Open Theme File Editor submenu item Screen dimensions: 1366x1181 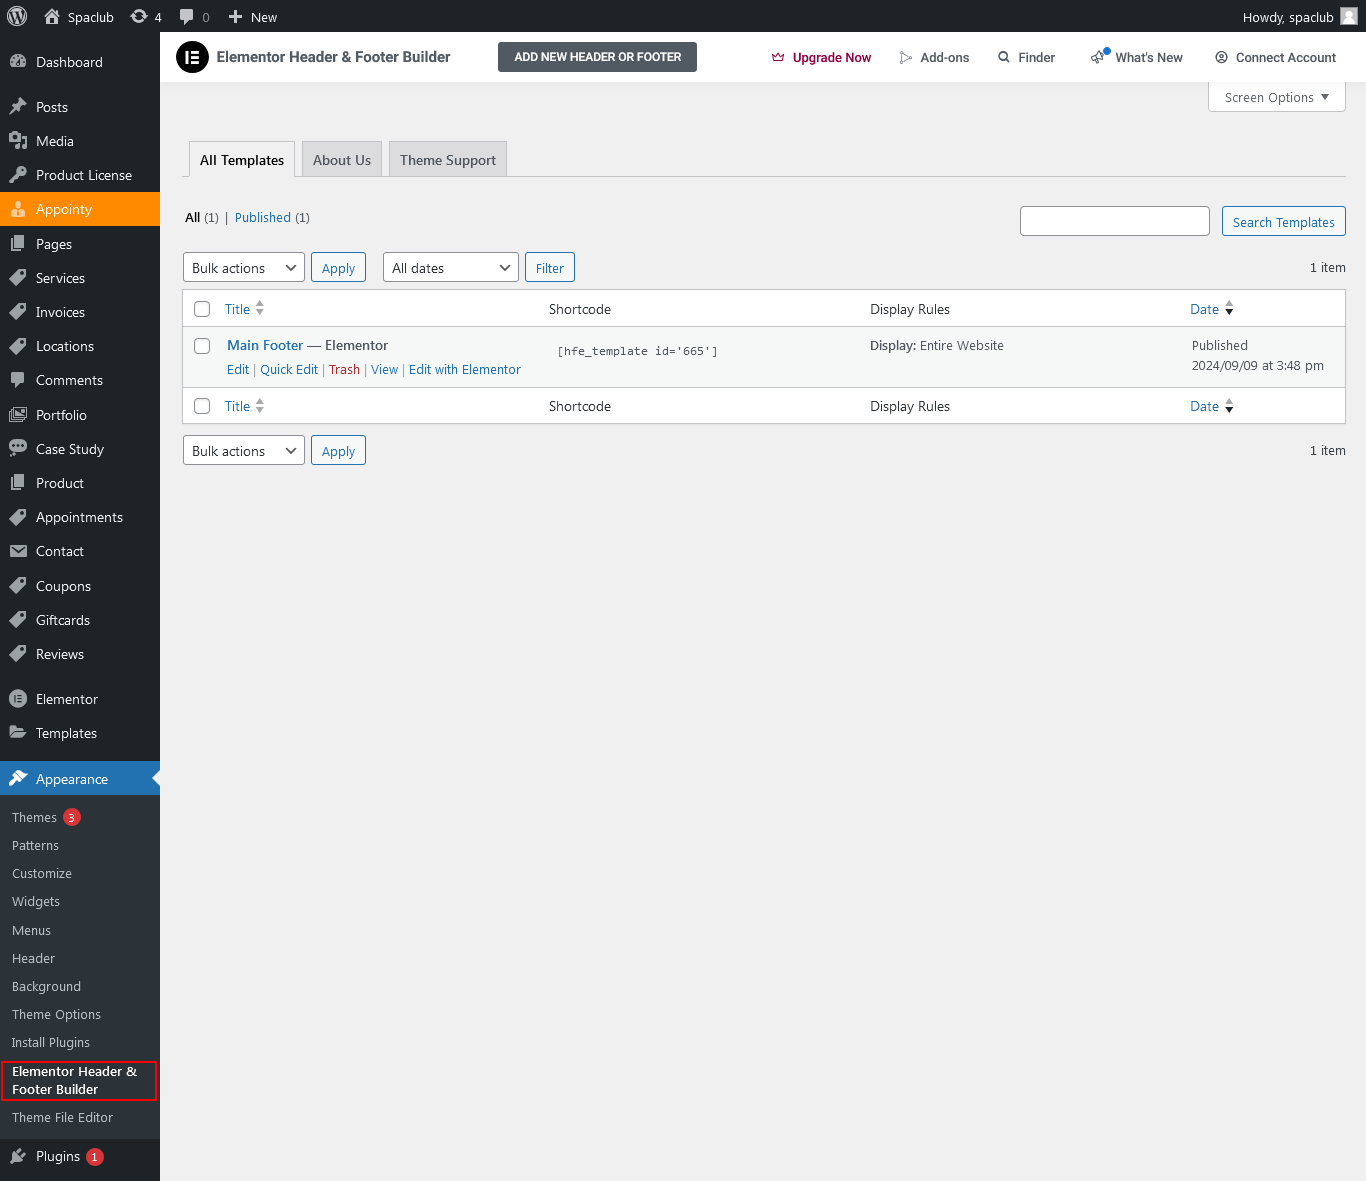(62, 1117)
